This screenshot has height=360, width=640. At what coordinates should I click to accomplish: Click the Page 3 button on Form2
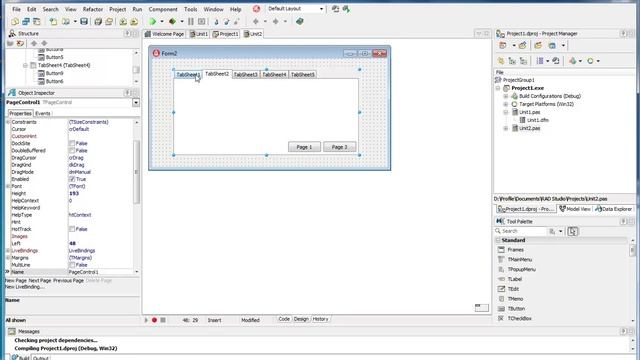click(x=339, y=147)
